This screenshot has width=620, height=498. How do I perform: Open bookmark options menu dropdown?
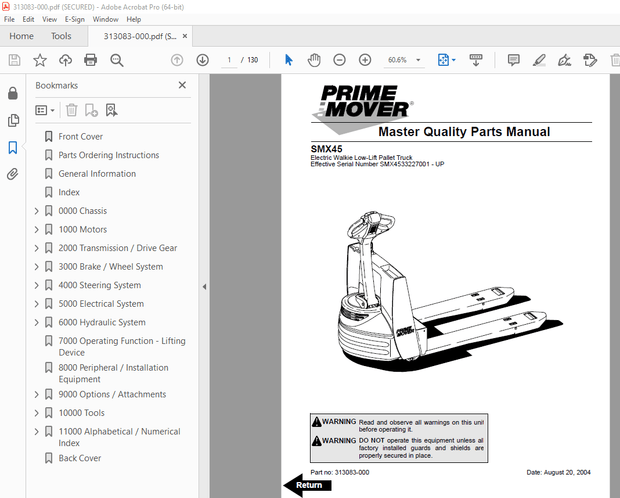coord(45,110)
